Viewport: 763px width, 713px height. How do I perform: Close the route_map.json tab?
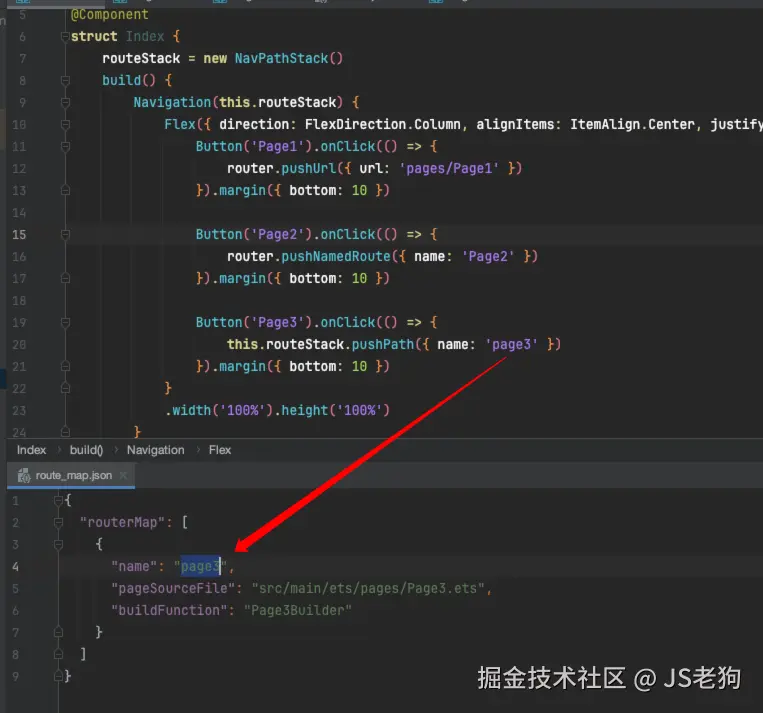click(124, 475)
